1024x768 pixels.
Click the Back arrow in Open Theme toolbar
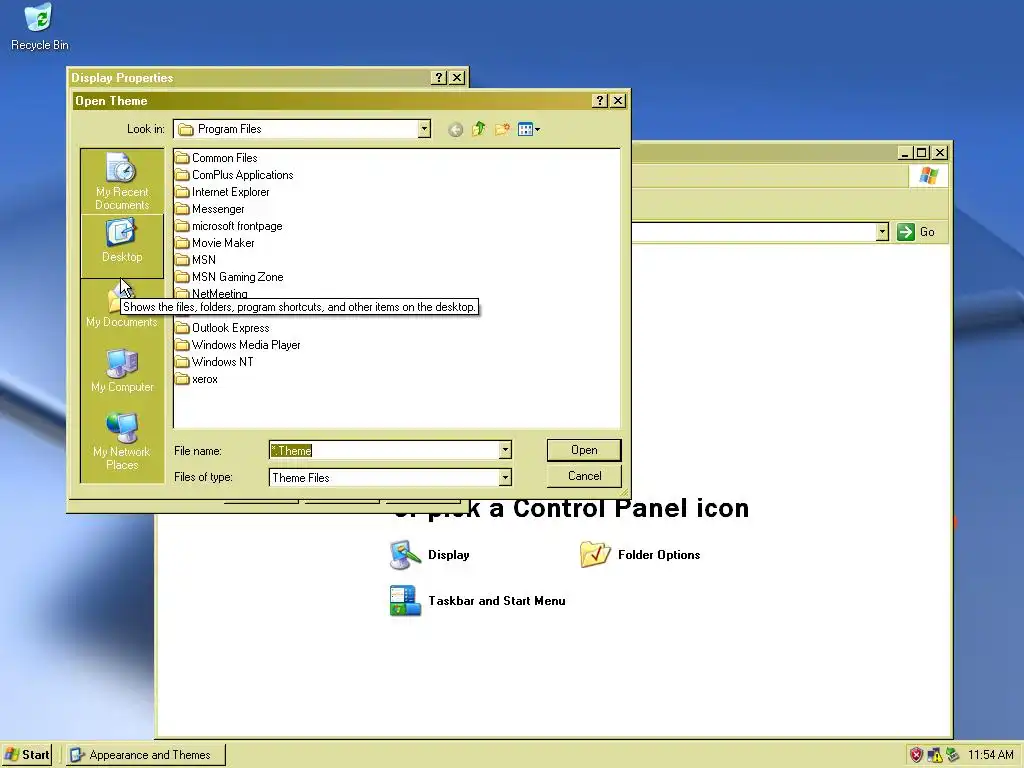point(455,129)
